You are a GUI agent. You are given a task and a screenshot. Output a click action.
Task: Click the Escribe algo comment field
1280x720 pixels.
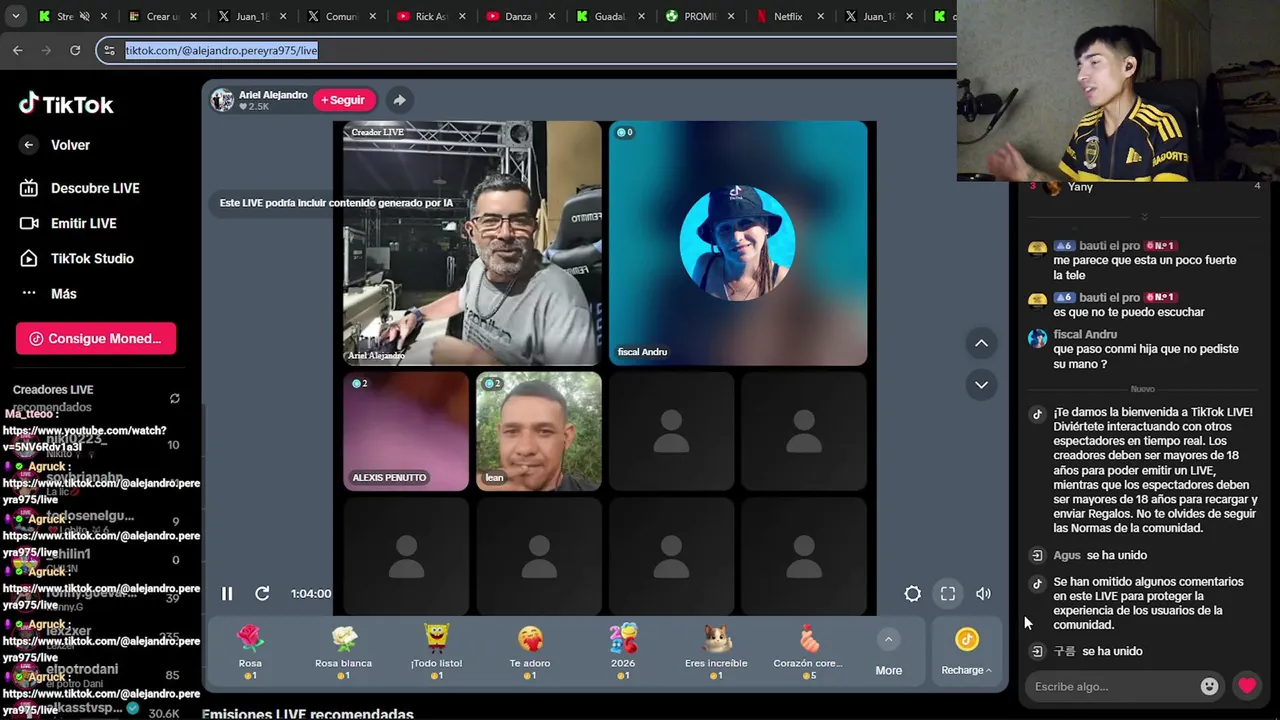coord(1110,686)
